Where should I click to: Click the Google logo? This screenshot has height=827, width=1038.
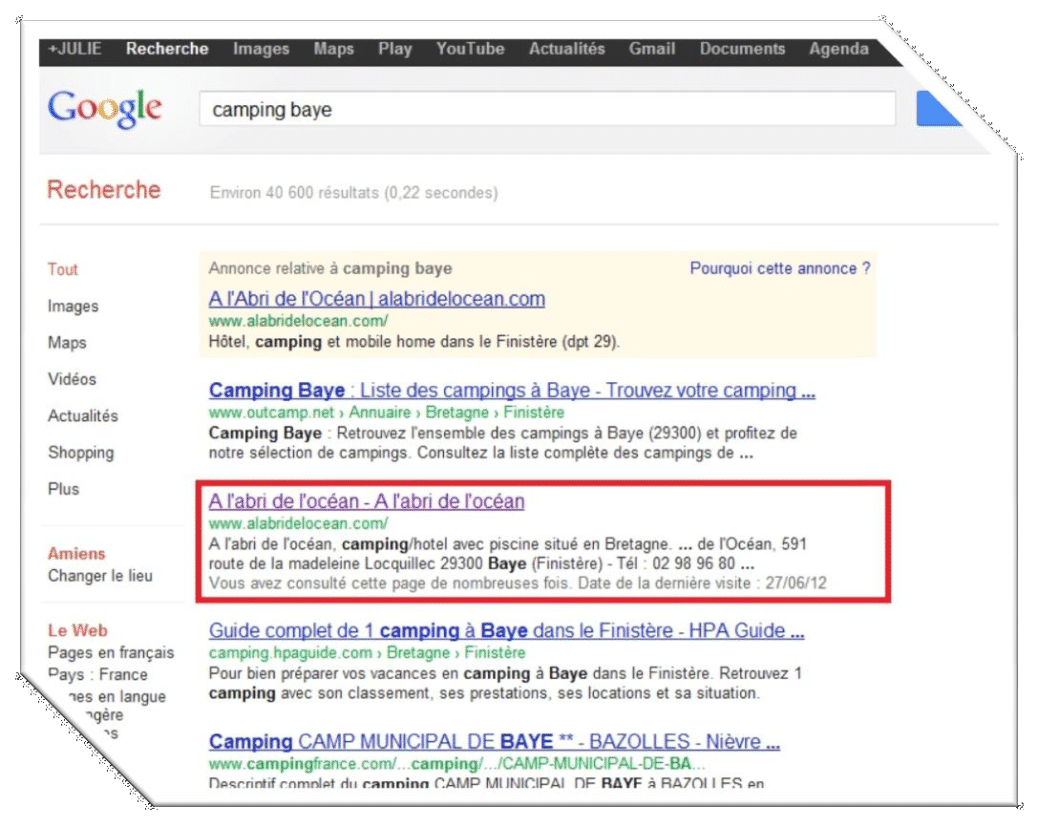coord(105,109)
